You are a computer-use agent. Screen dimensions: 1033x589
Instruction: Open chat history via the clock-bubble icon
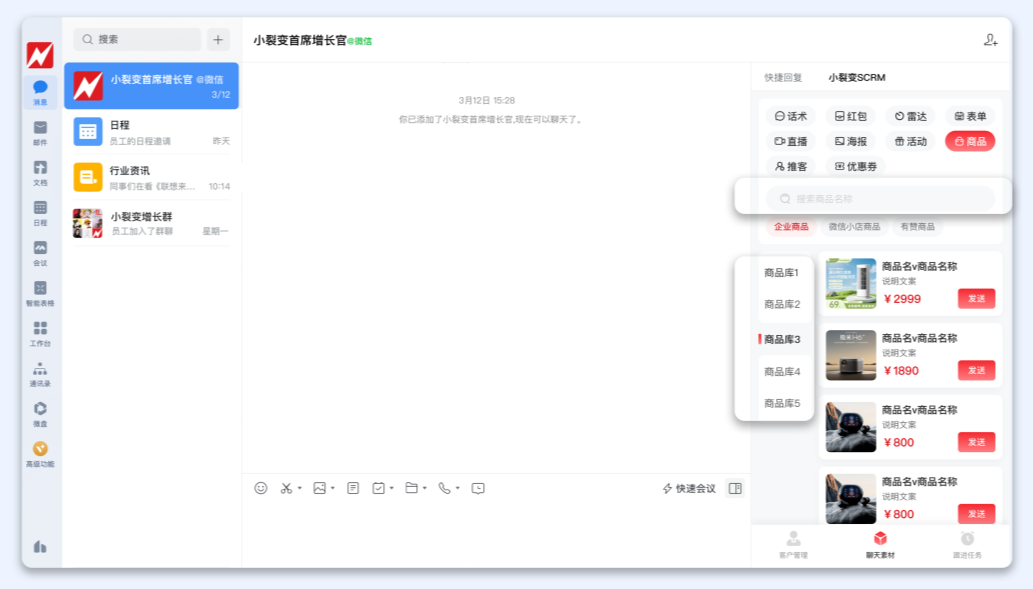pos(479,488)
